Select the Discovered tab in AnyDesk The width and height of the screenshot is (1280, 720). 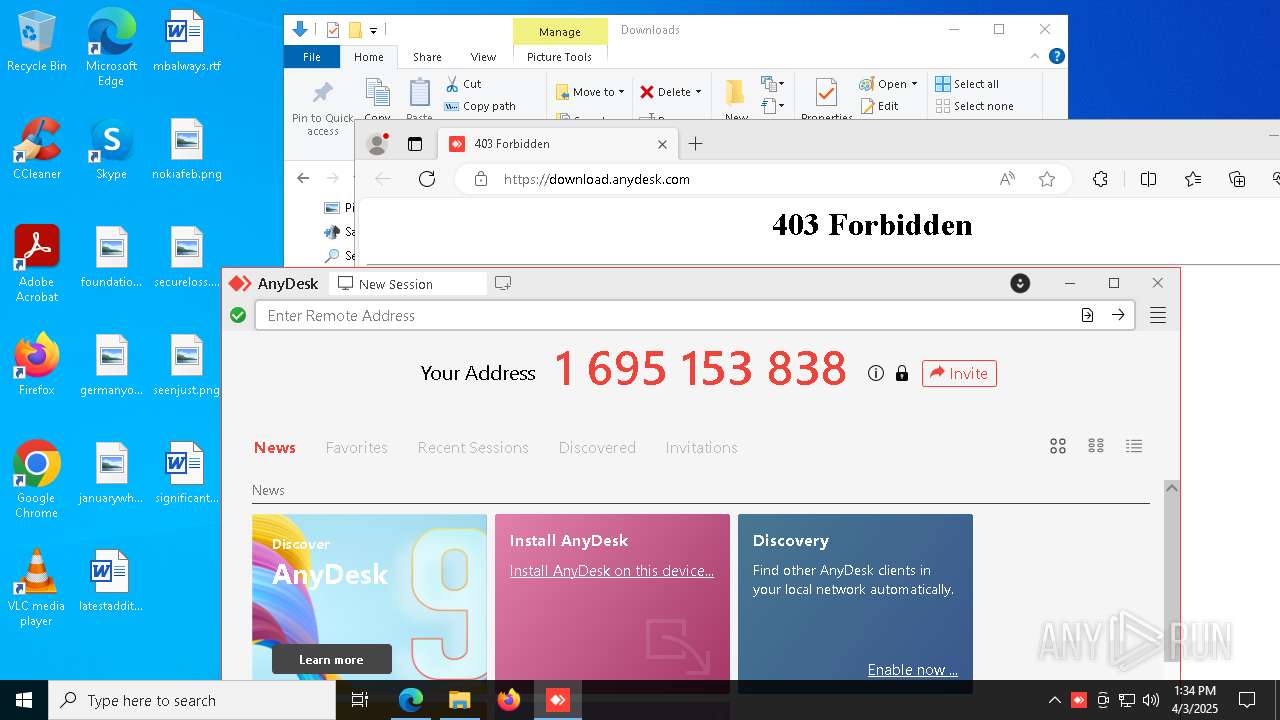pos(597,447)
